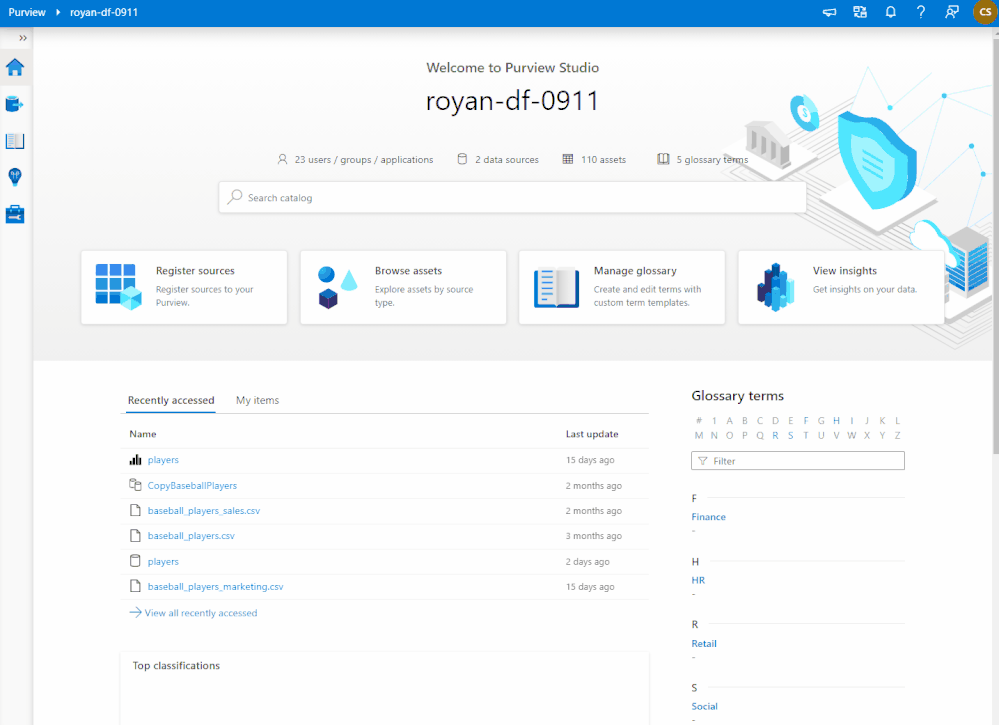The height and width of the screenshot is (725, 999).
Task: Open the feedback icon in top bar
Action: 952,12
